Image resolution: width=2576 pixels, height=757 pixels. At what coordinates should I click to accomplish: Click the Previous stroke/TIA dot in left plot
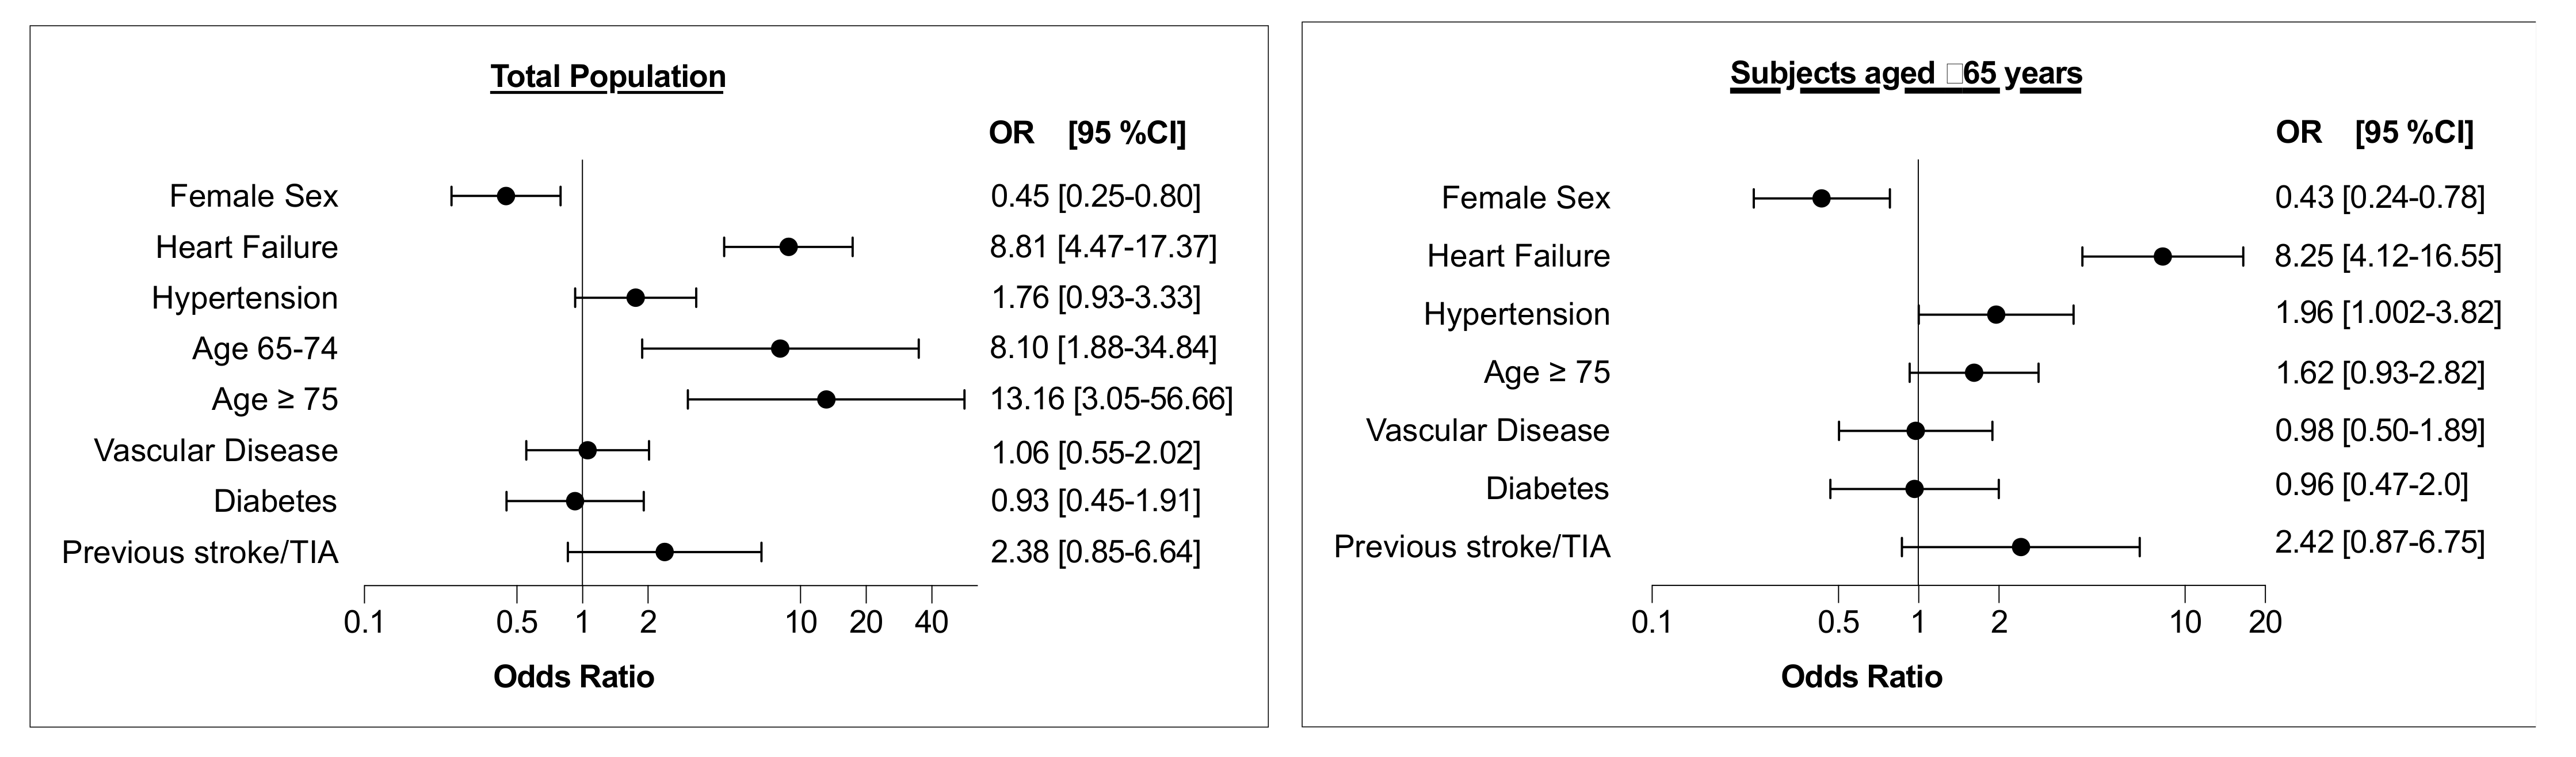click(x=664, y=552)
